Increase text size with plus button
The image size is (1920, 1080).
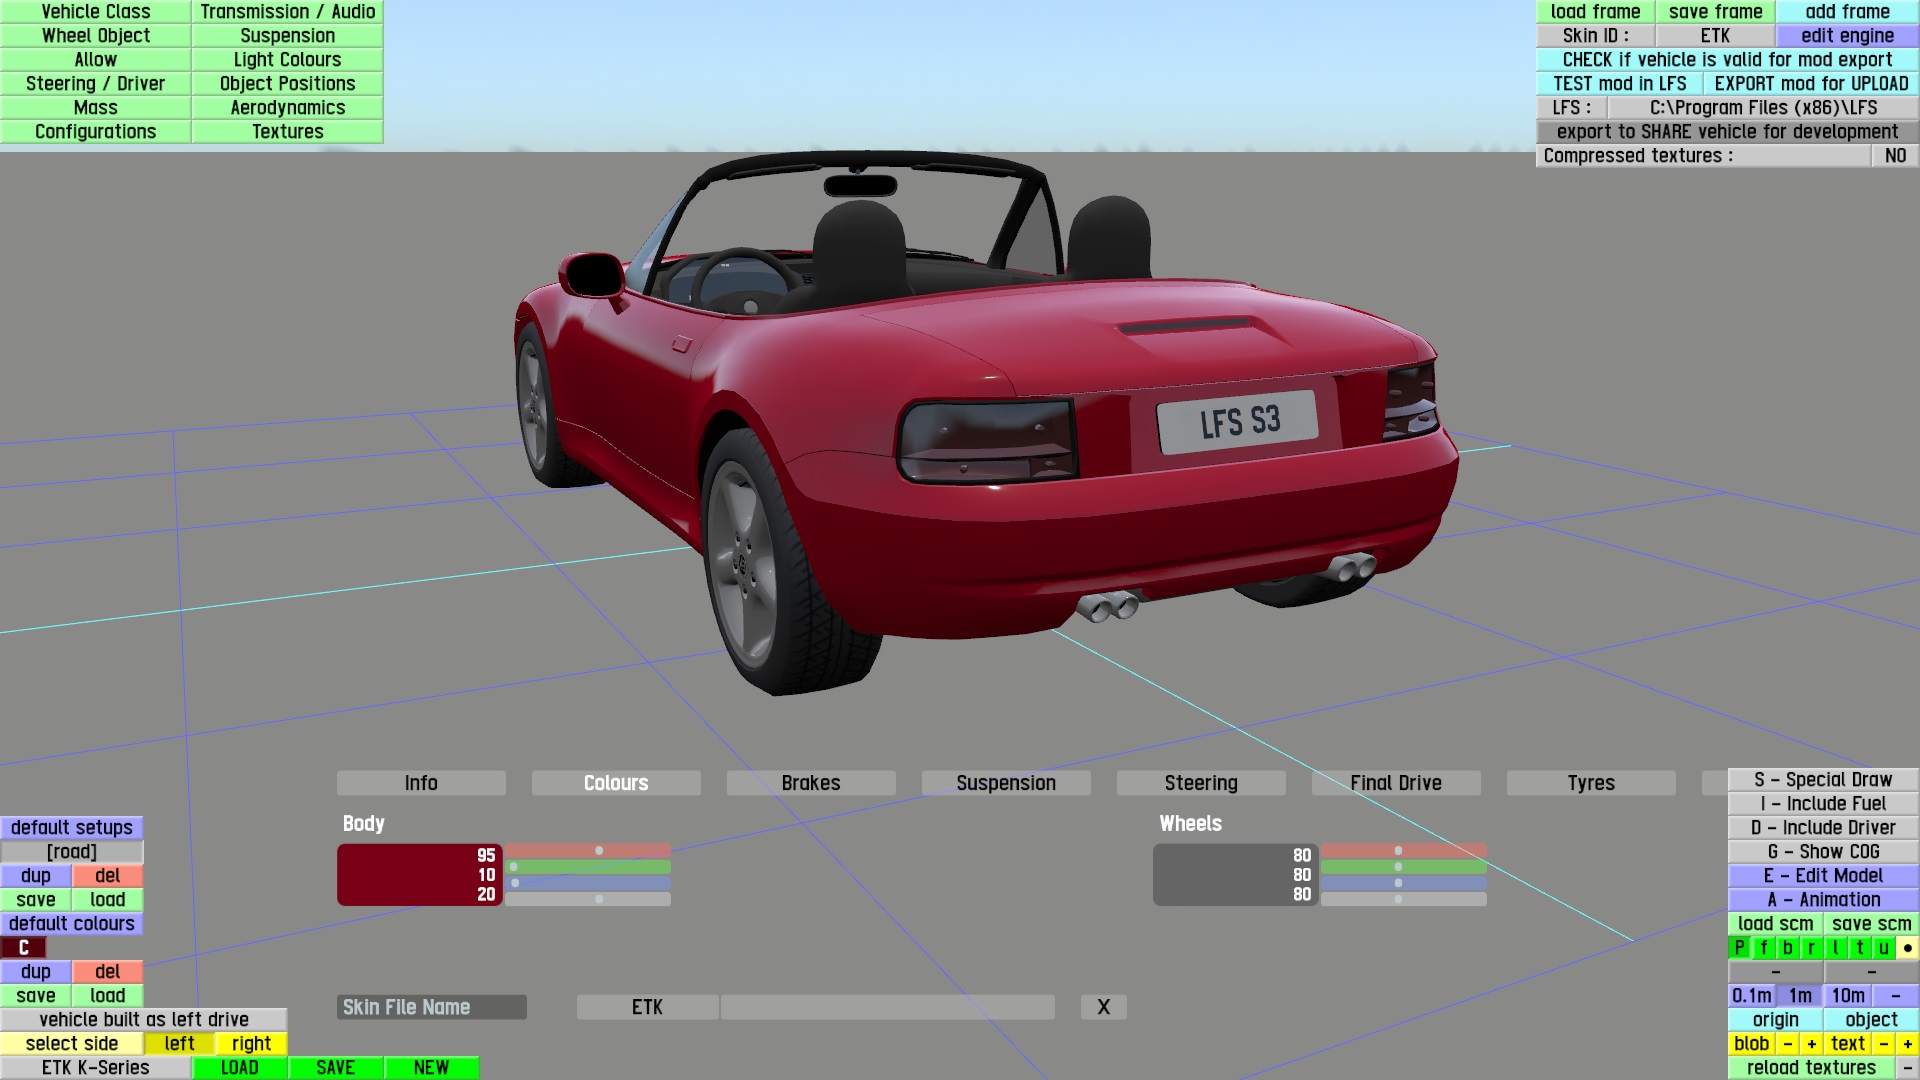(1907, 1043)
